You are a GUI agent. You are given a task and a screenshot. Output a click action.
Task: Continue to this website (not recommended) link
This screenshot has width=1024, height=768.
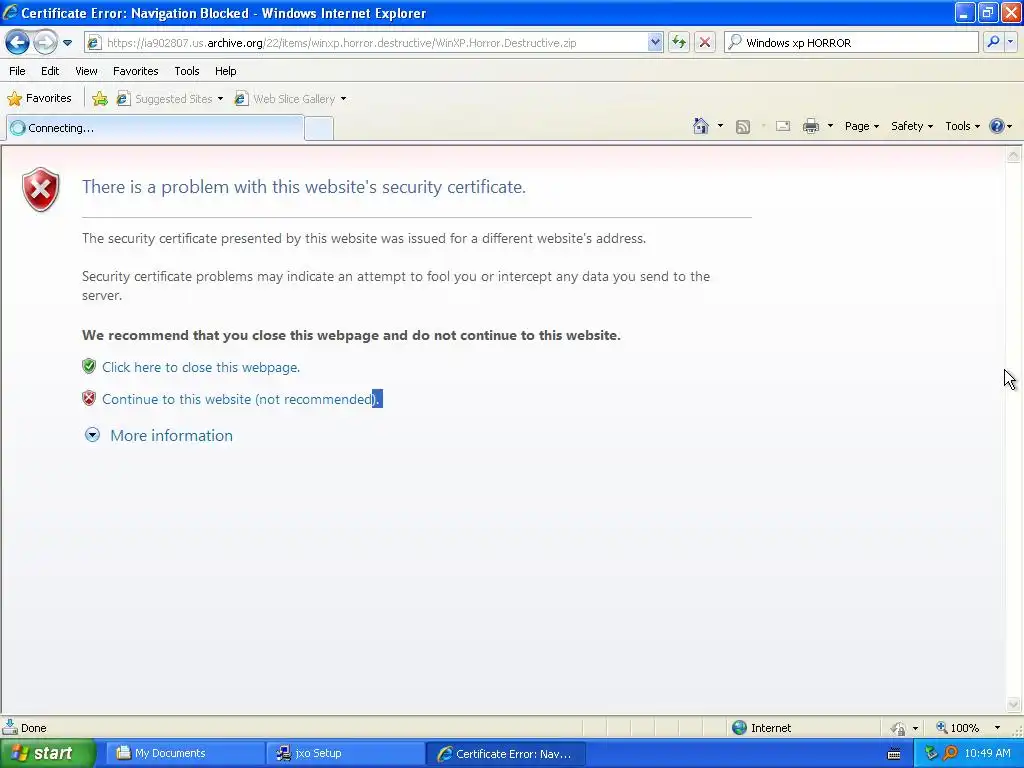tap(242, 399)
